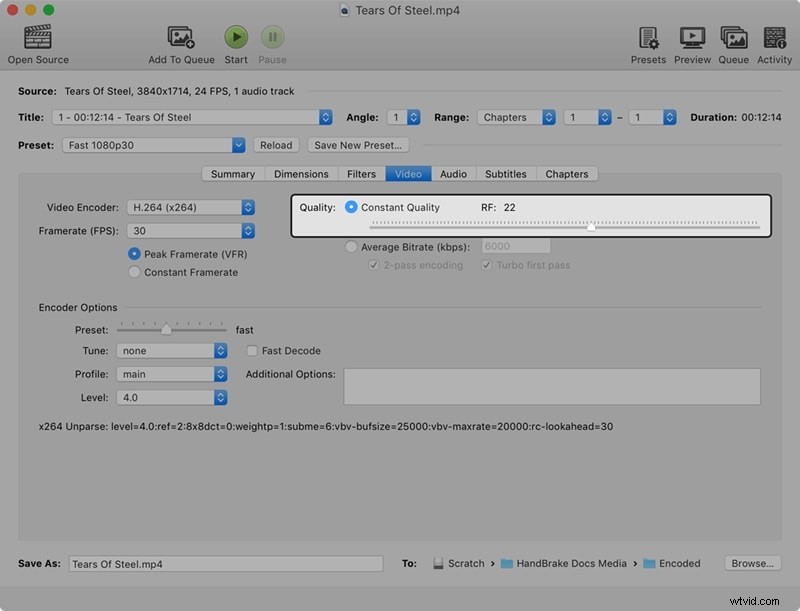The height and width of the screenshot is (611, 800).
Task: Open a new source video file
Action: coord(38,35)
